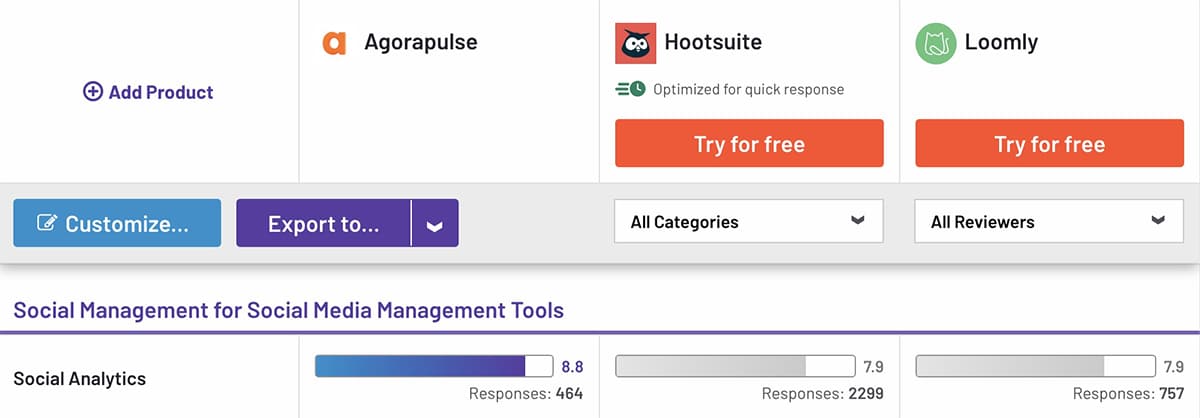The width and height of the screenshot is (1200, 418).
Task: Open the Hootsuite product link
Action: pos(713,43)
